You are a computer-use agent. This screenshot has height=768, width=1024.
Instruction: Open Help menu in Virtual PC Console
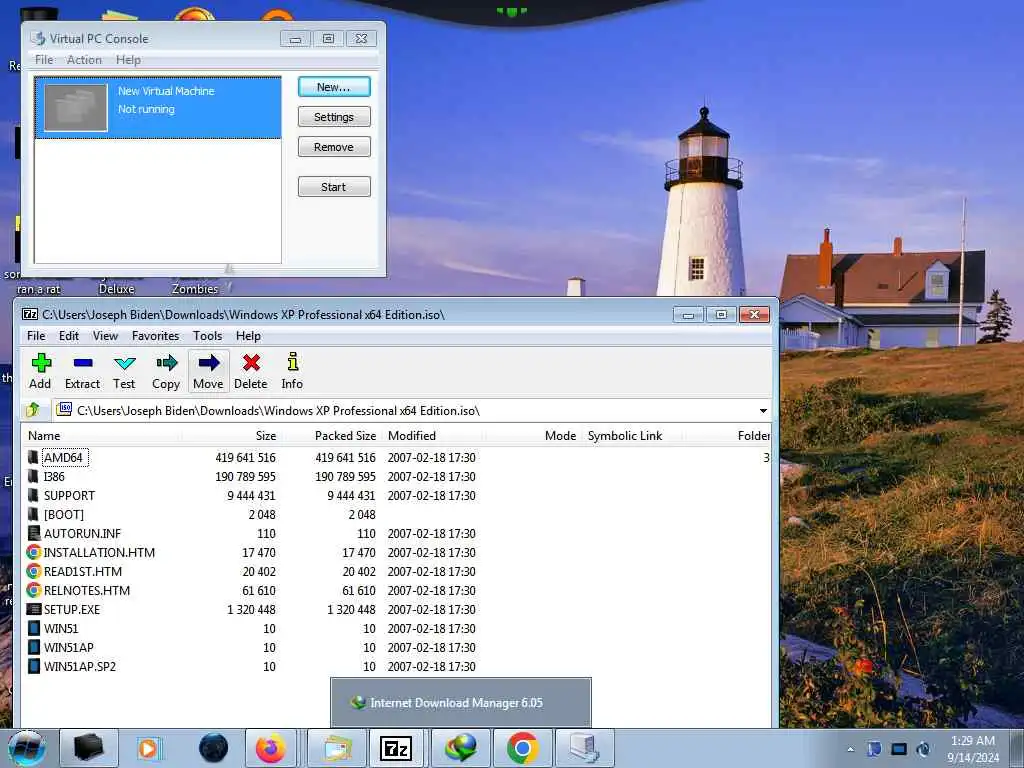point(128,59)
